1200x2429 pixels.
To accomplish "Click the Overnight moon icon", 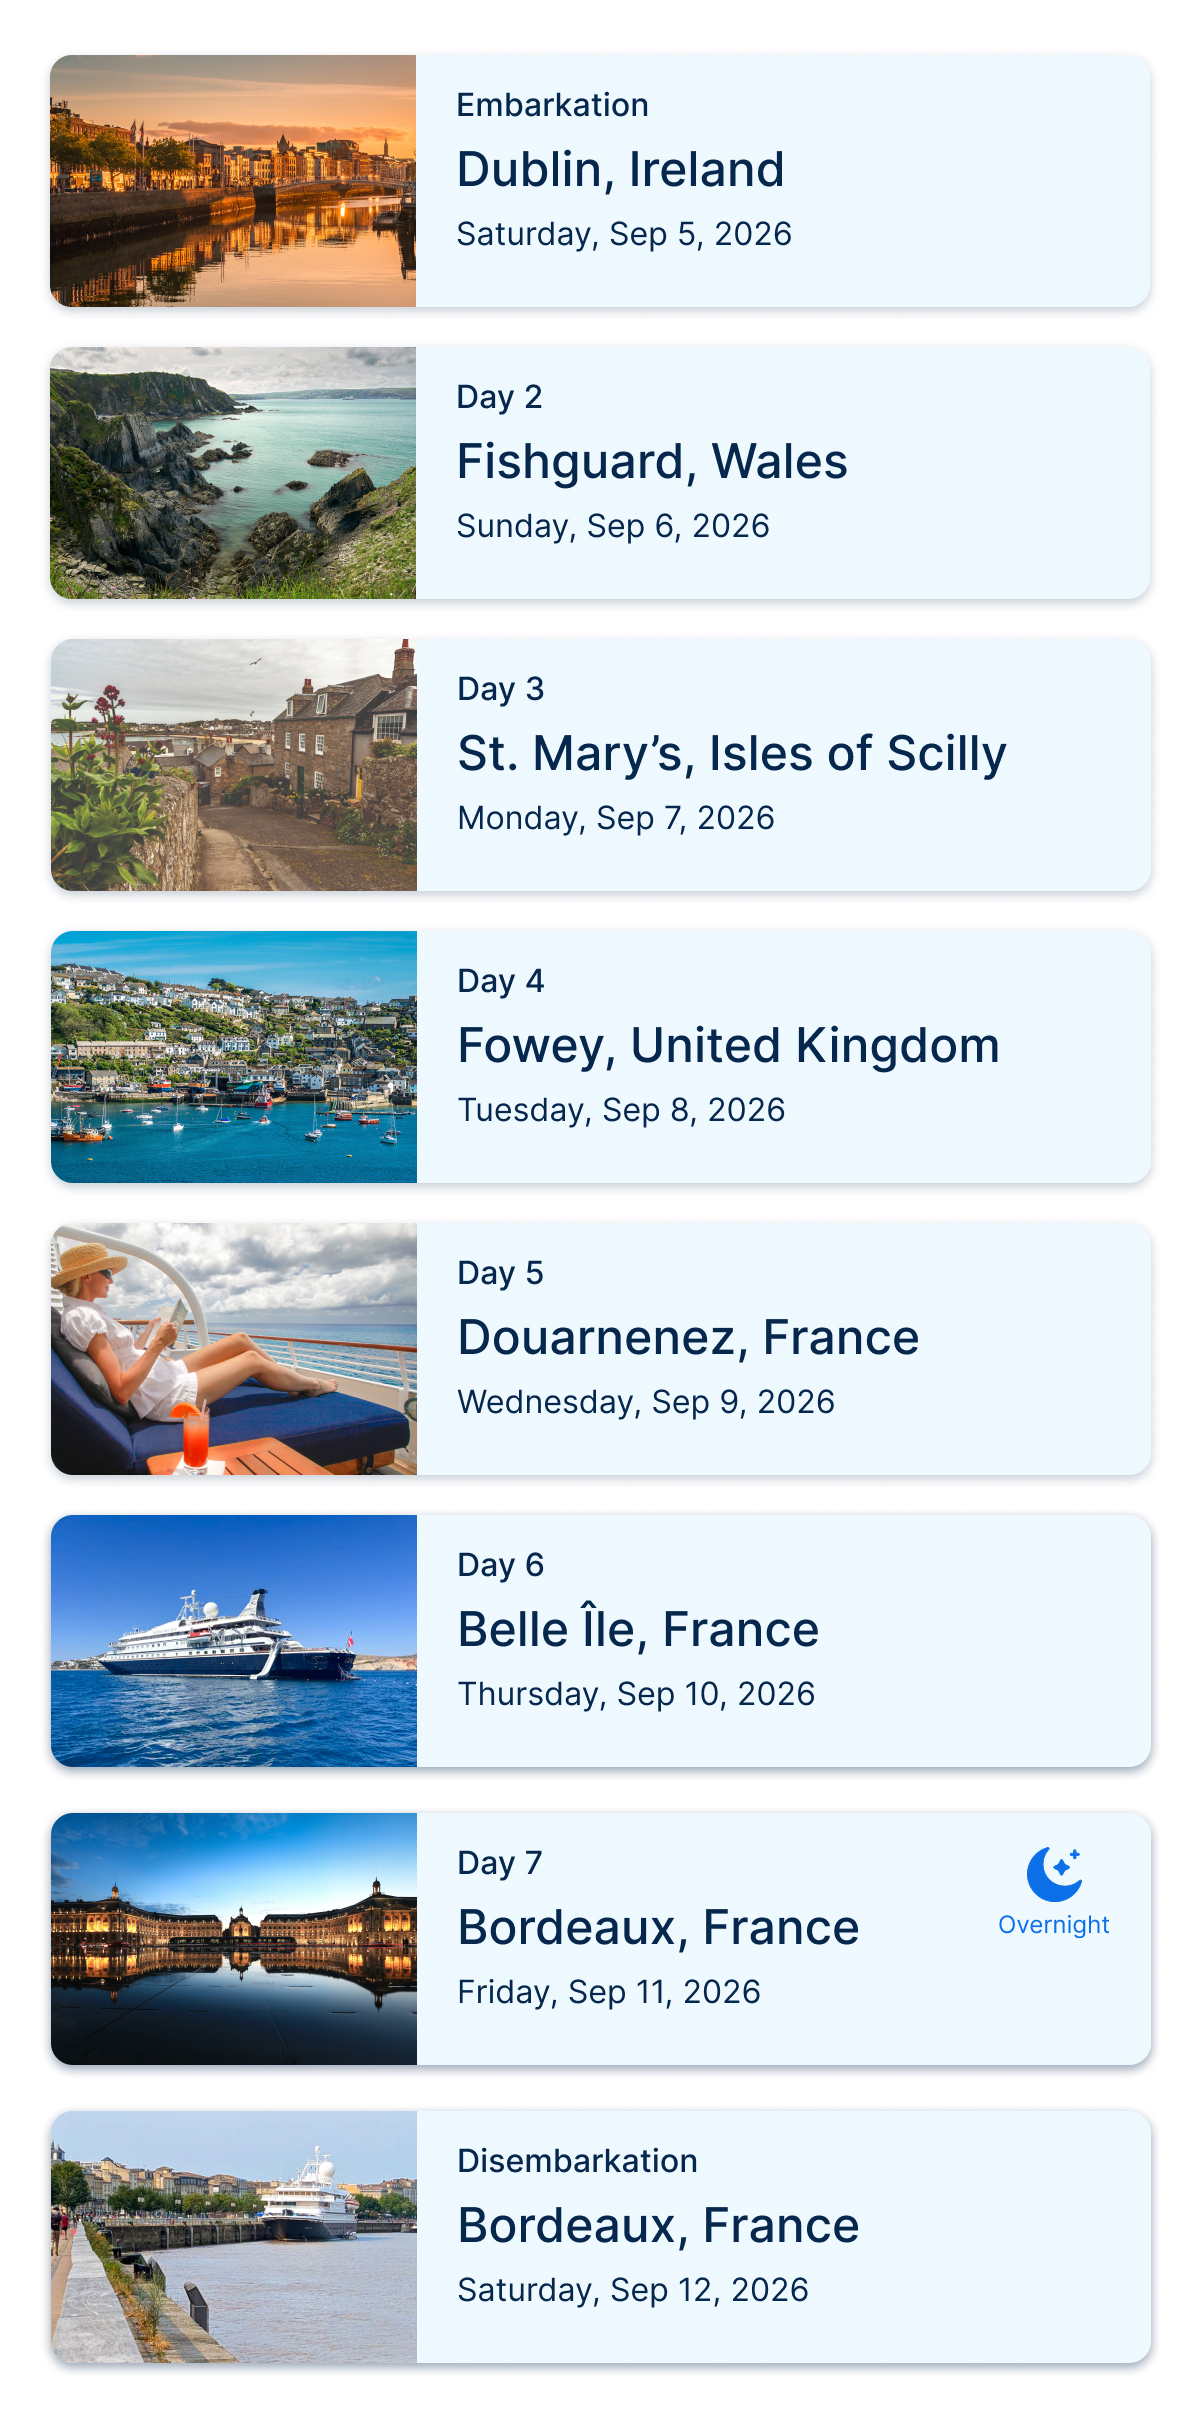I will [x=1054, y=1873].
